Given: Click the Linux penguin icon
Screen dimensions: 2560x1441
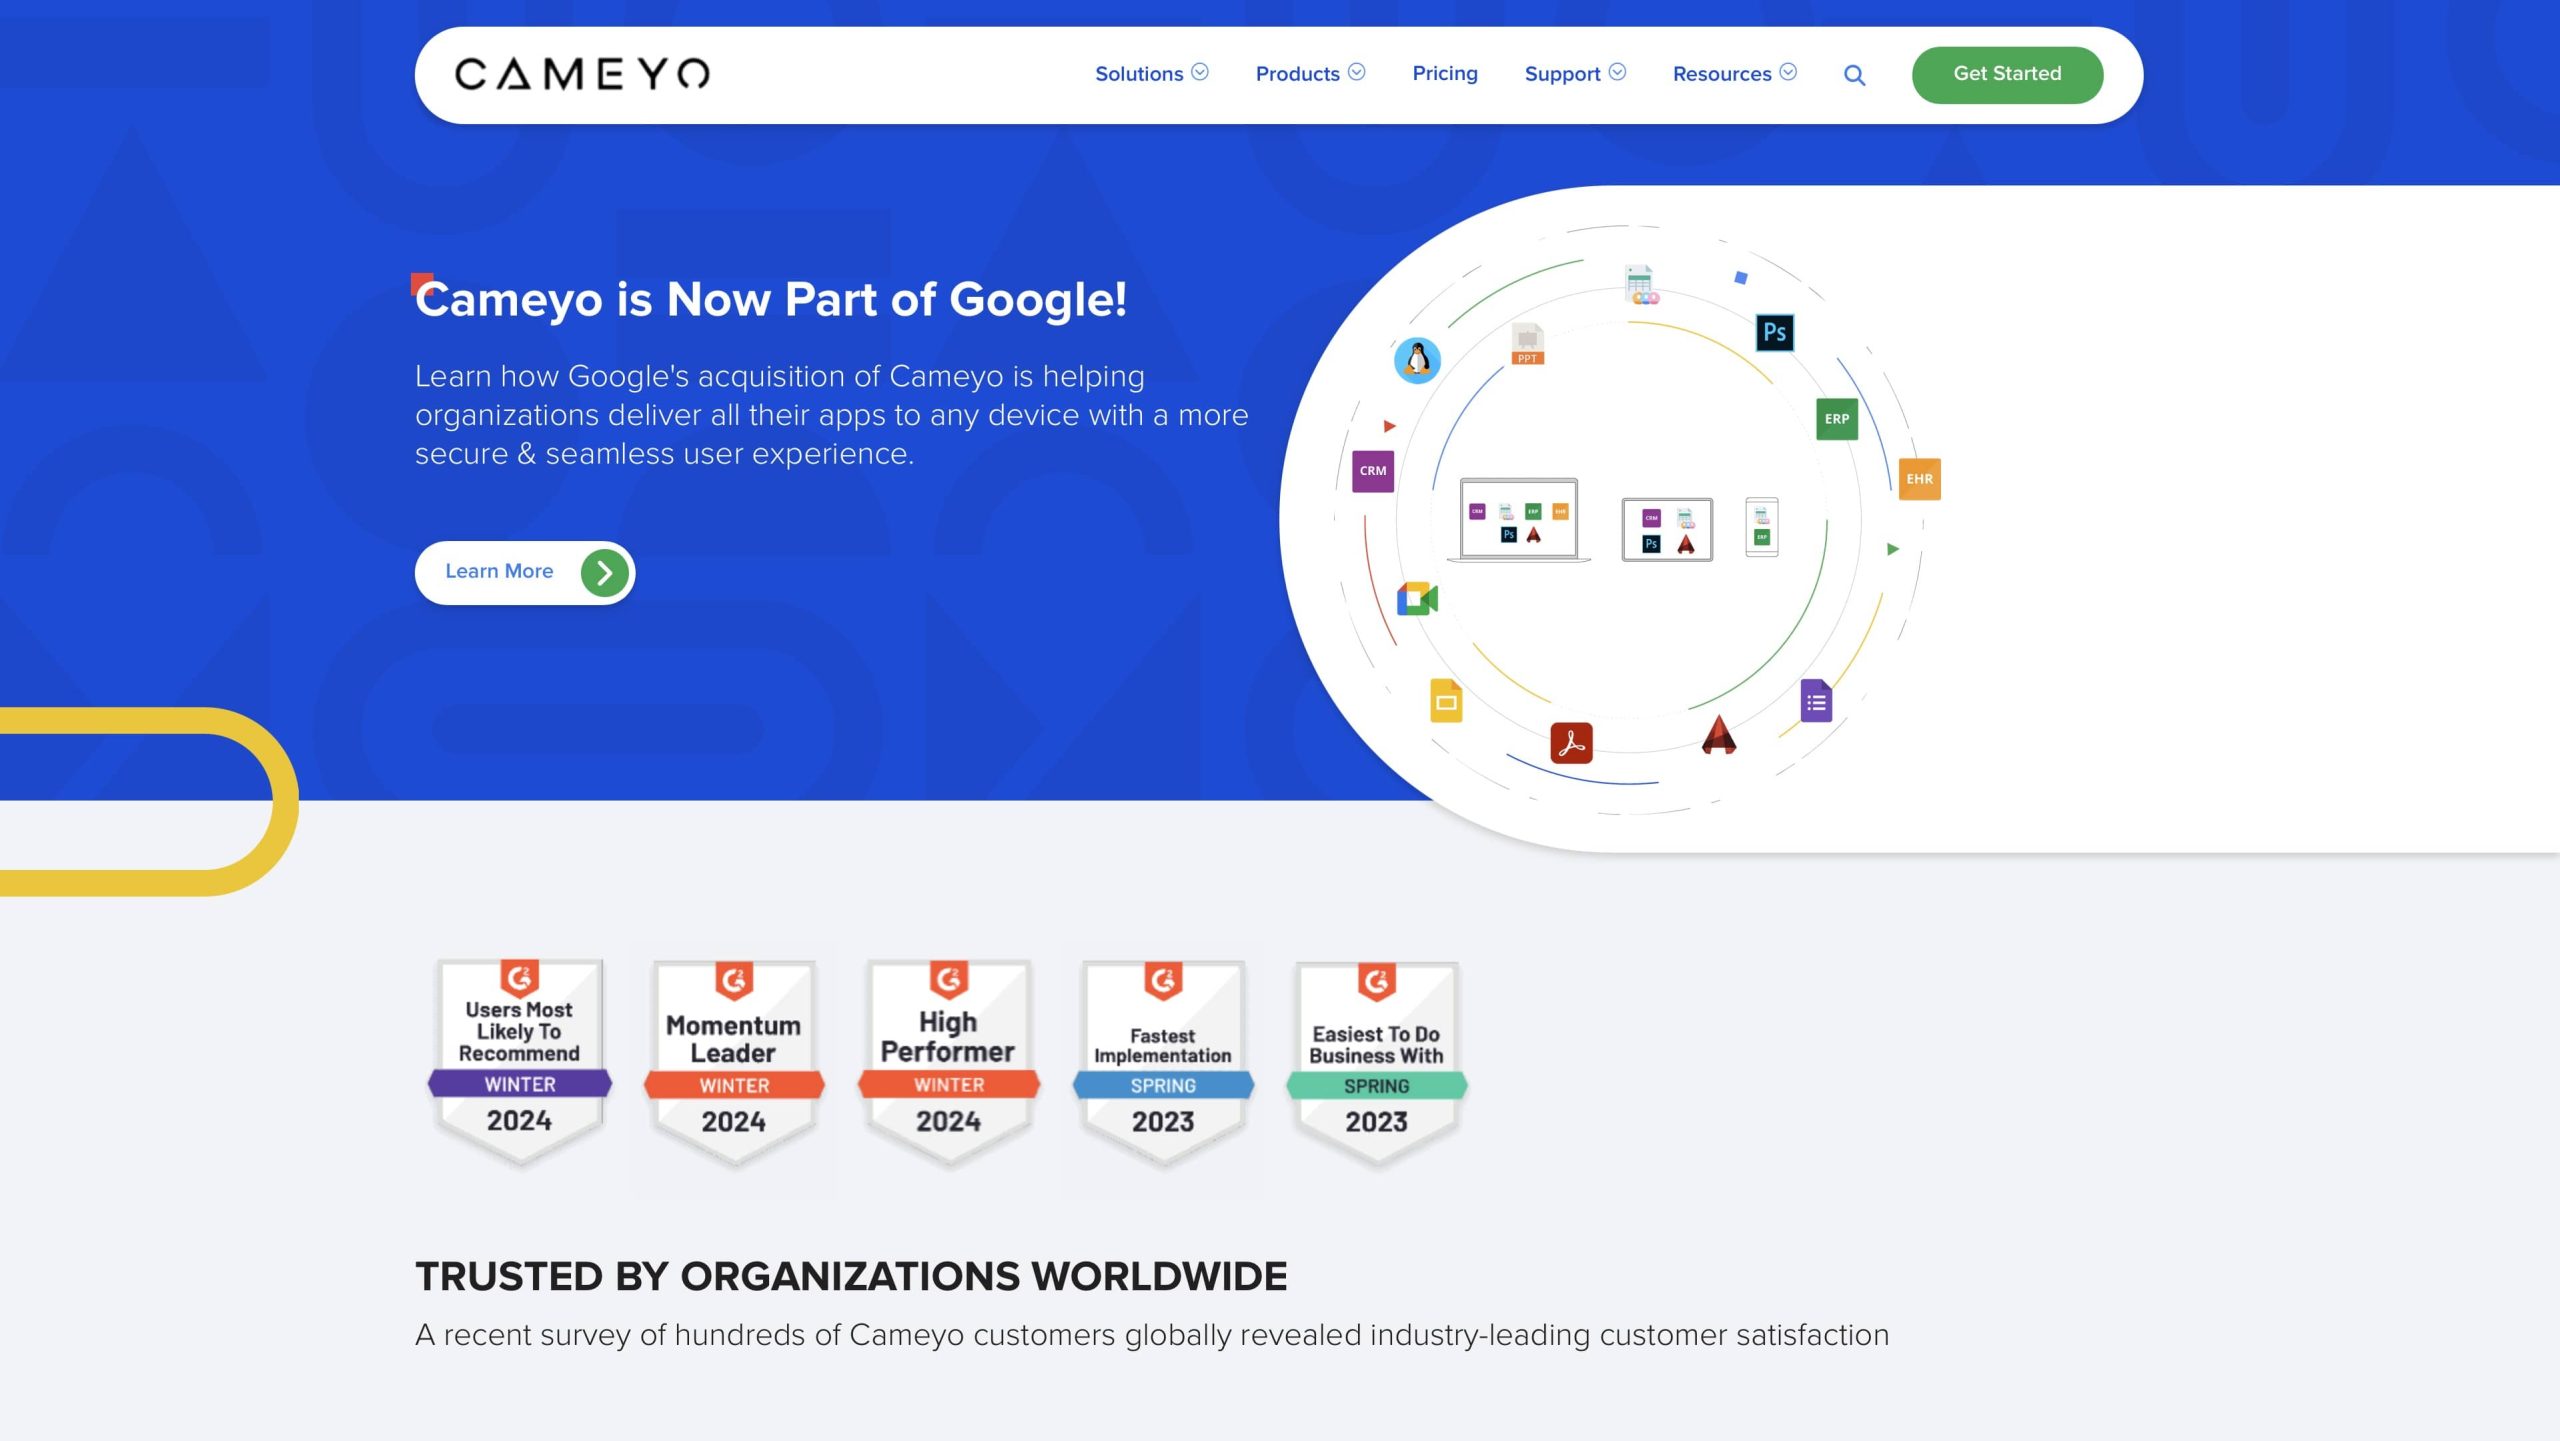Looking at the screenshot, I should click(x=1417, y=360).
